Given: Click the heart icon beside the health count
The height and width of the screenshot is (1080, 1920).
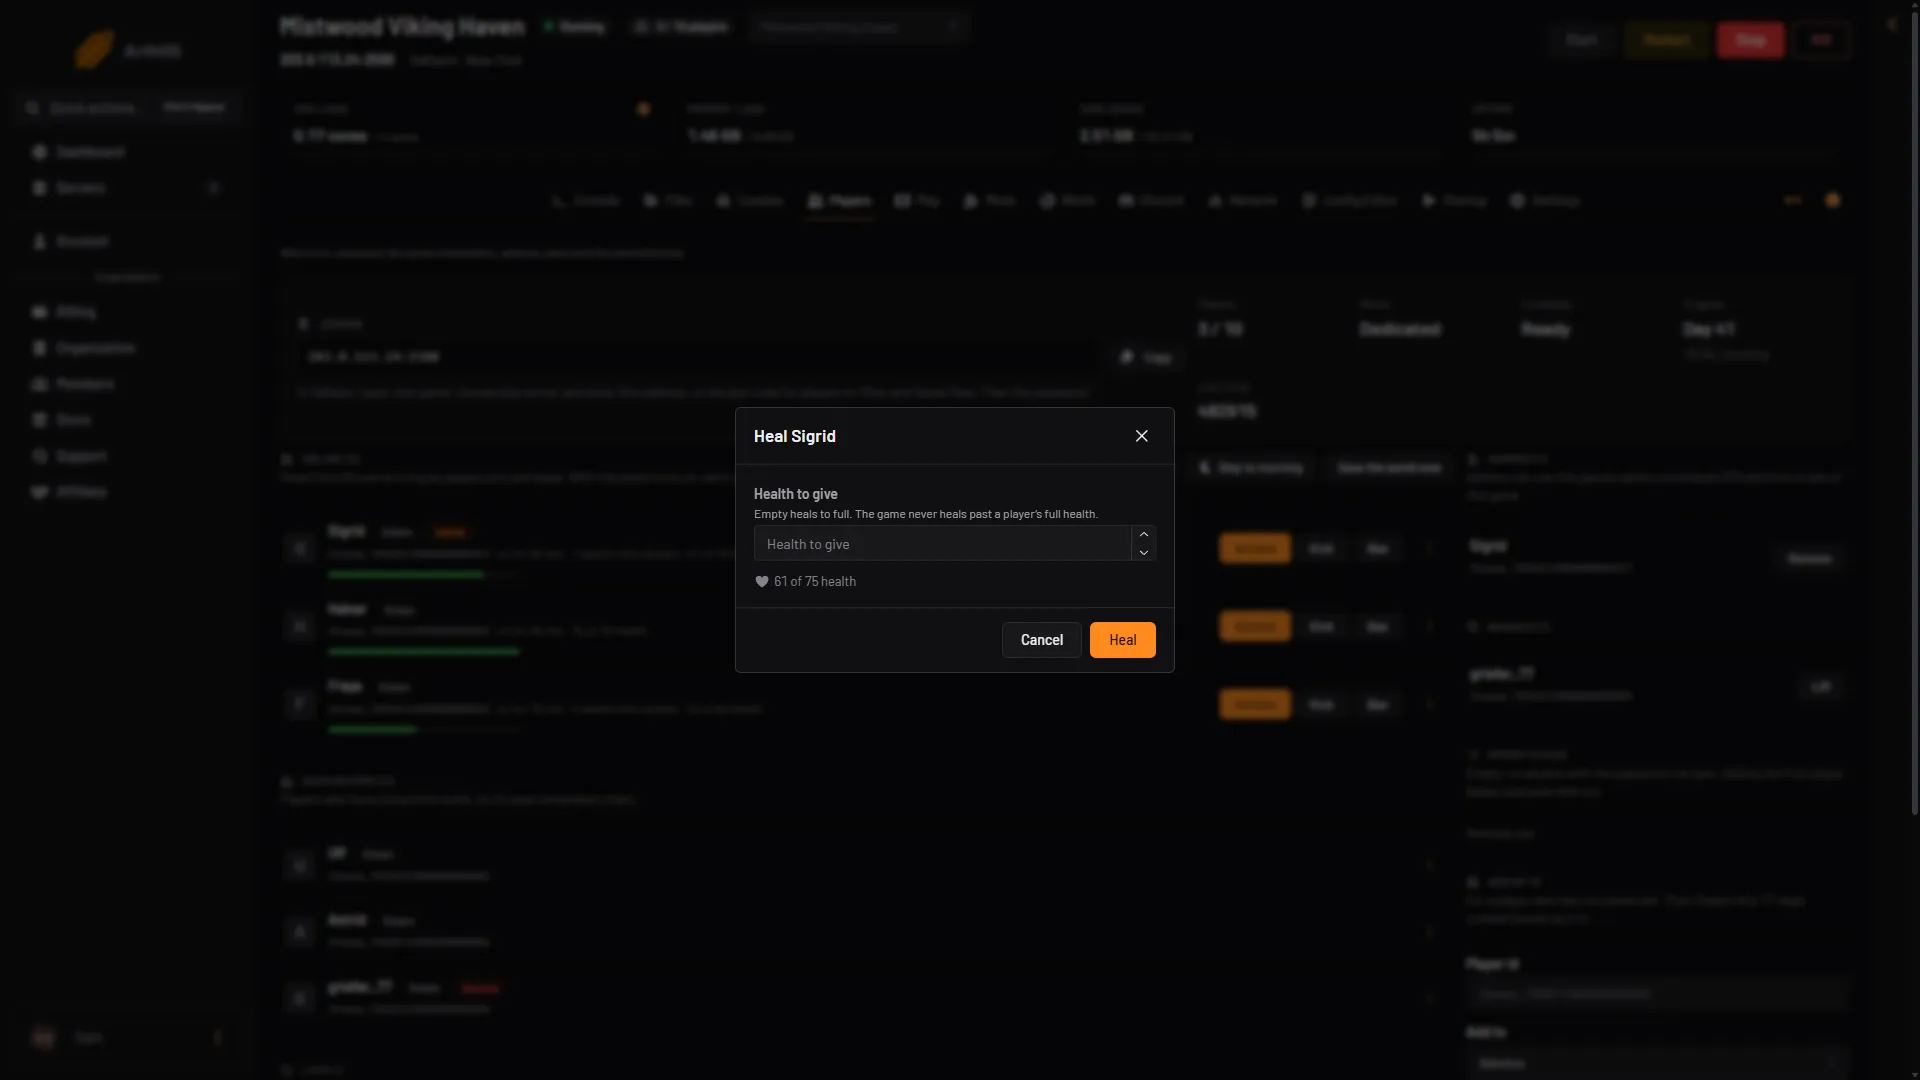Looking at the screenshot, I should coord(761,582).
